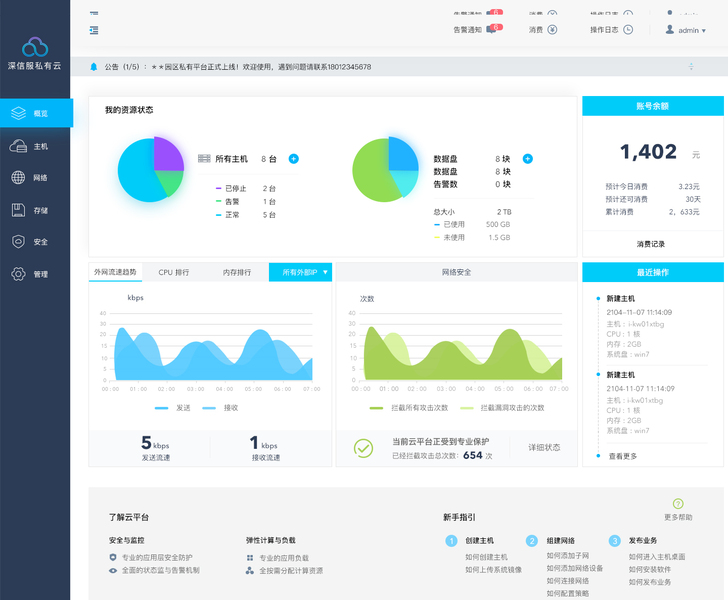This screenshot has width=728, height=600.
Task: Open the 概览 overview layers icon
Action: [x=18, y=113]
